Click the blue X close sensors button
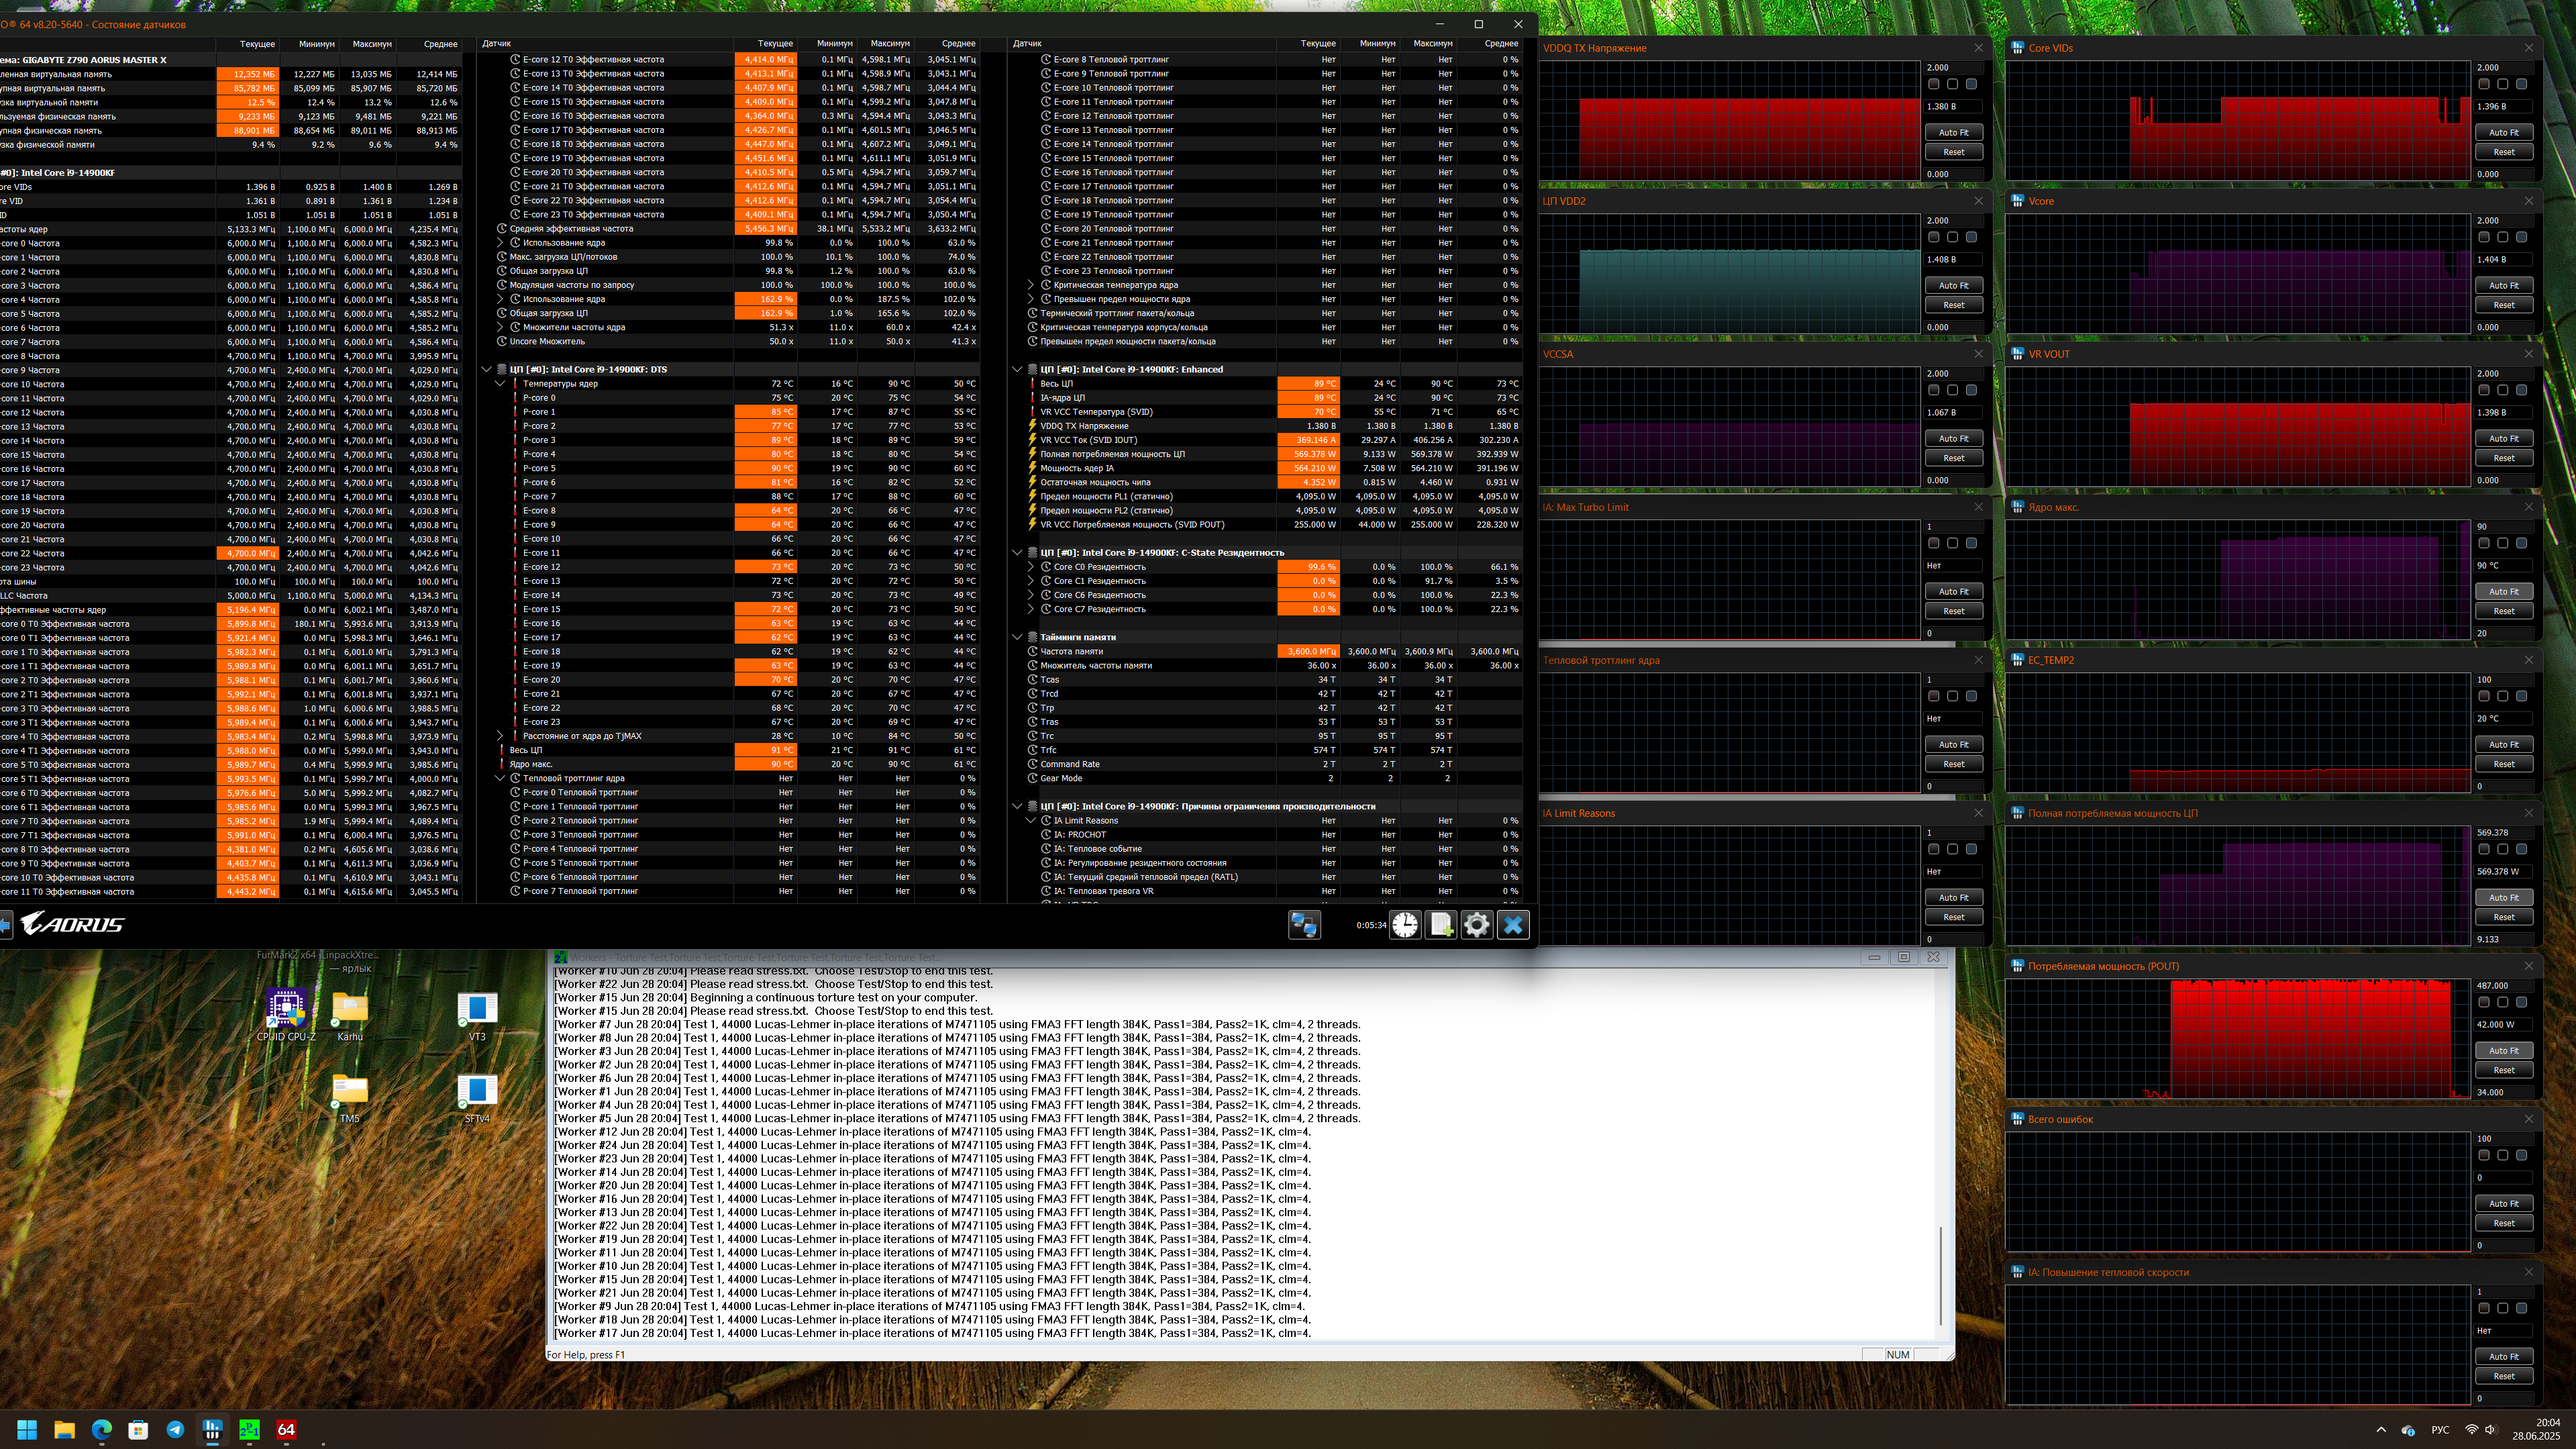The width and height of the screenshot is (2576, 1449). (x=1513, y=925)
